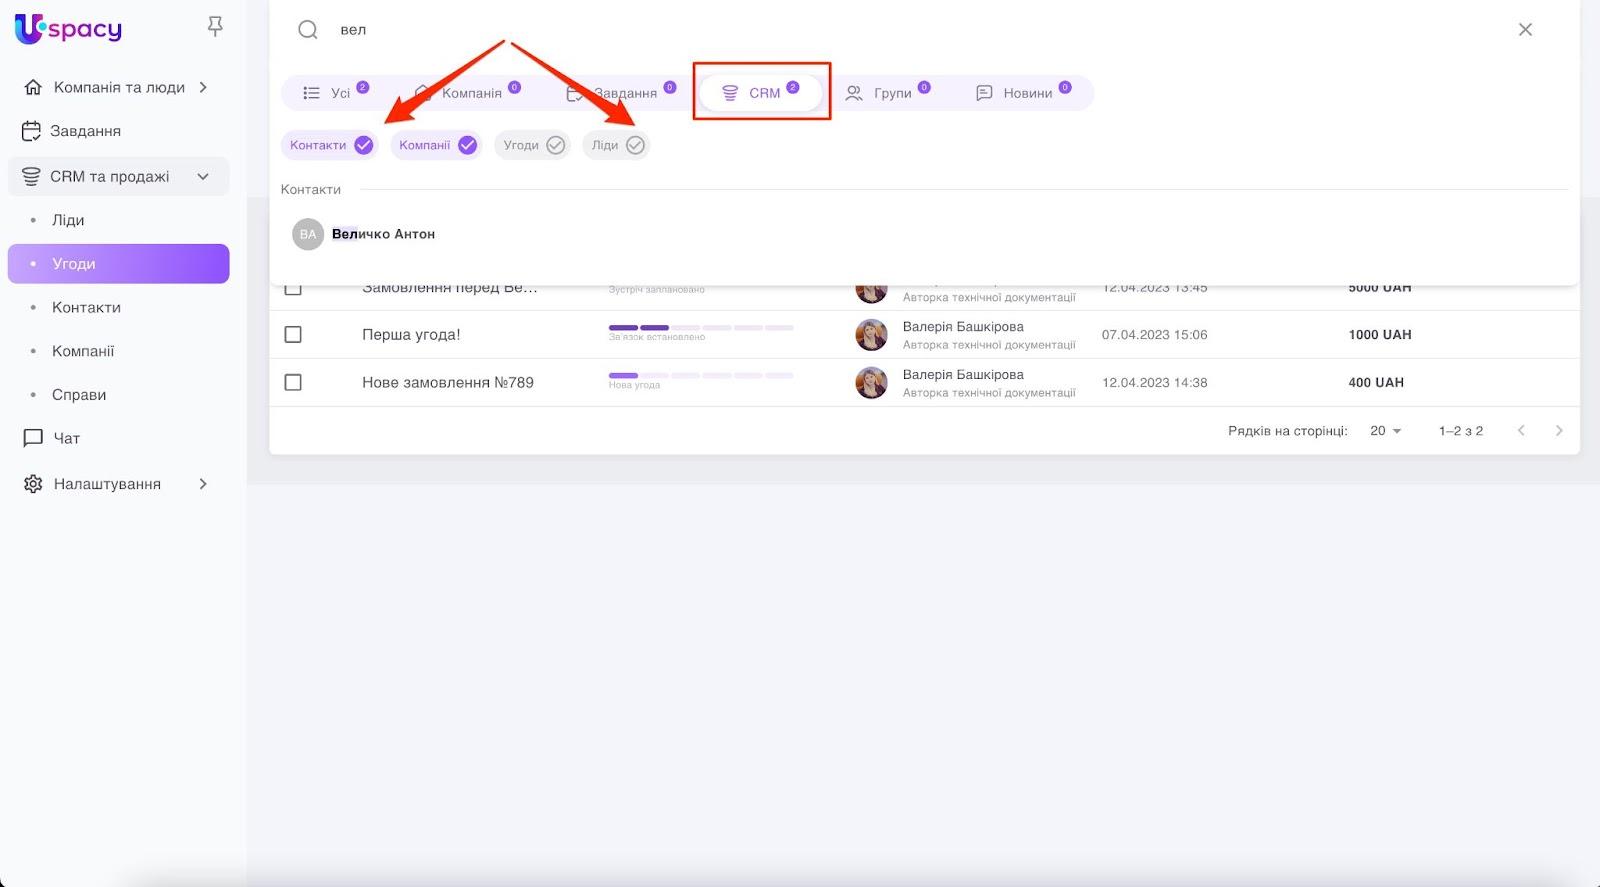Open Угоди in sidebar

click(x=118, y=264)
